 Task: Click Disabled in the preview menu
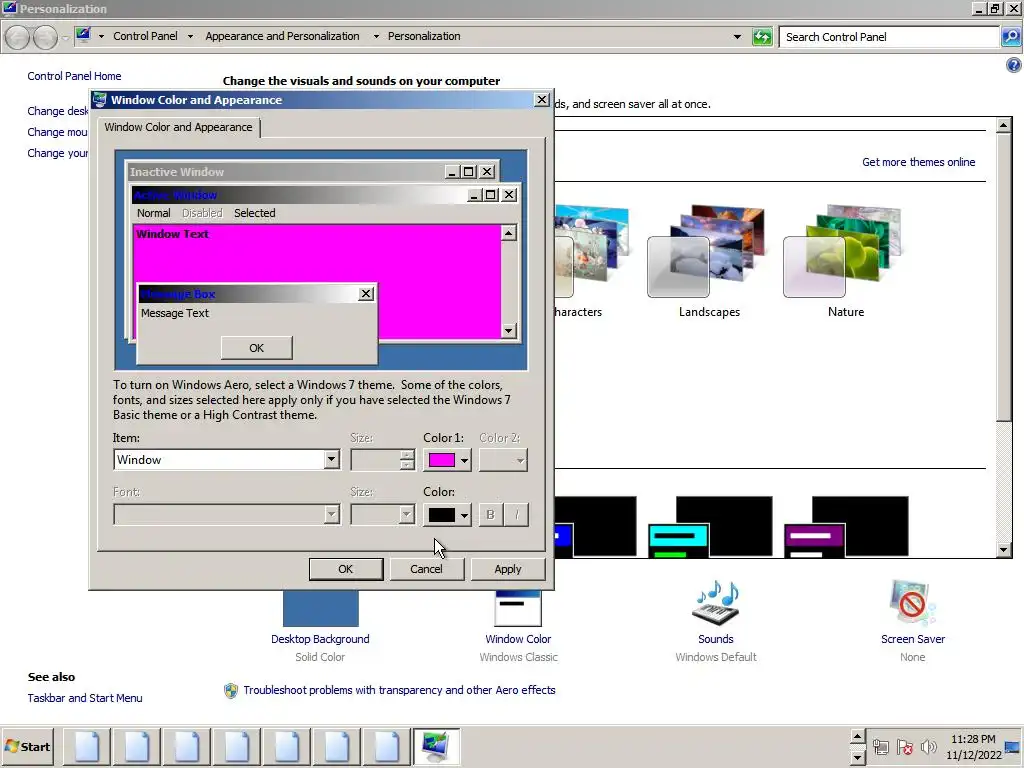pos(202,213)
